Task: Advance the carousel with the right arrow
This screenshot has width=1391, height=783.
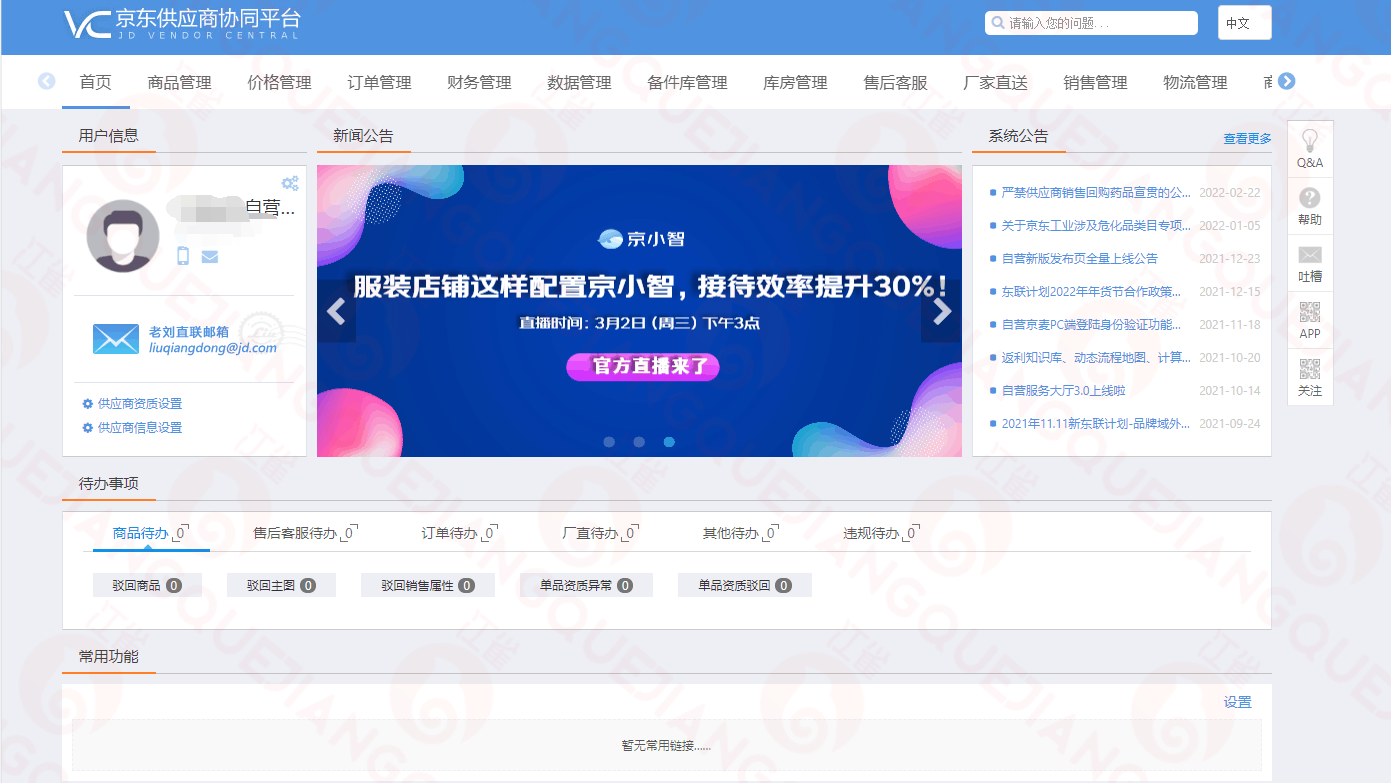Action: point(940,312)
